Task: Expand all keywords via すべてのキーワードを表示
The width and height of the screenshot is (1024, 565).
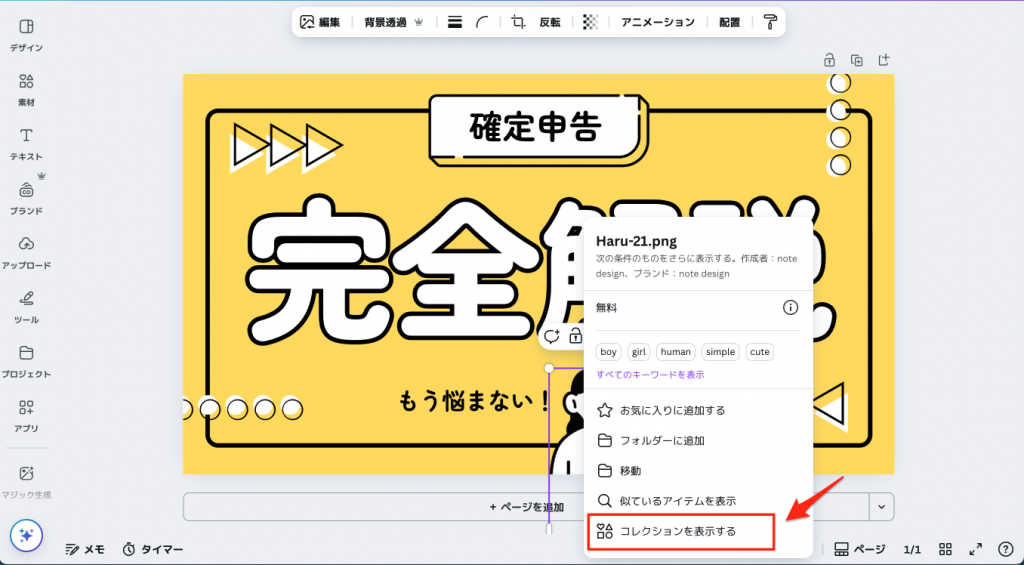Action: coord(650,375)
